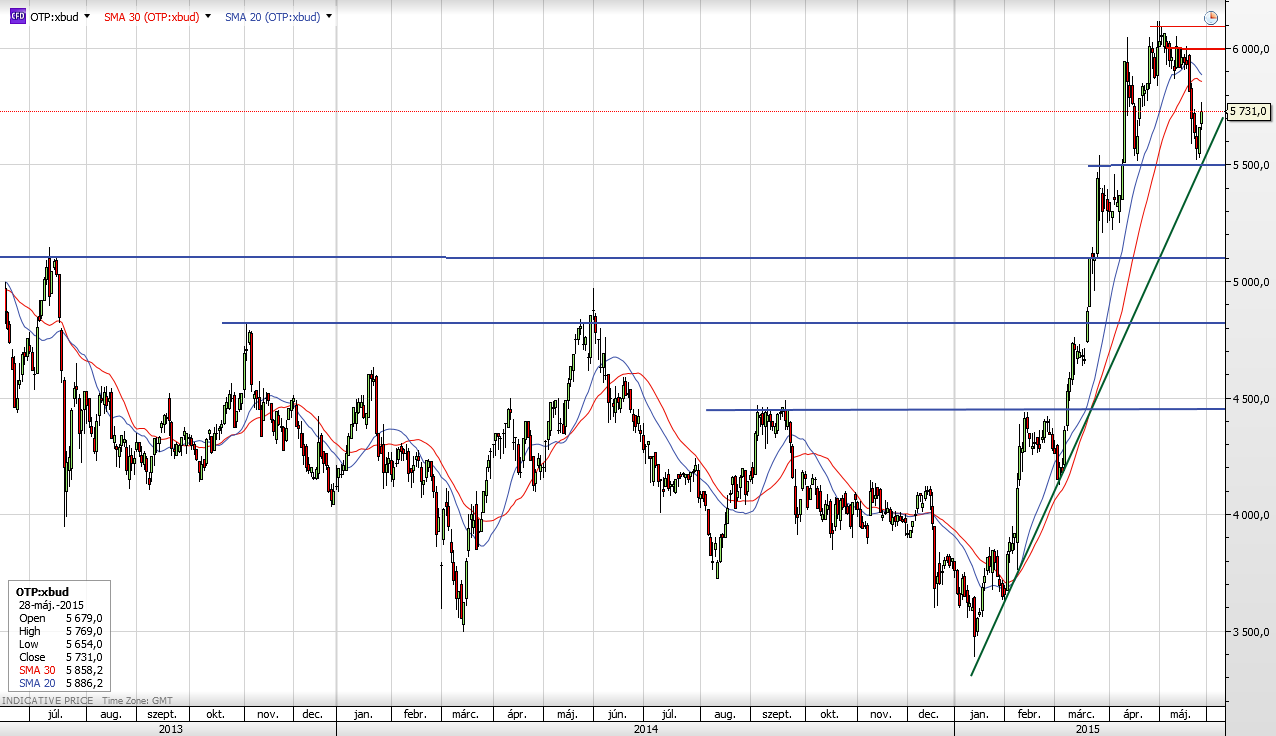Click the INDICATIVE PRICE label
The image size is (1276, 736).
pos(47,702)
